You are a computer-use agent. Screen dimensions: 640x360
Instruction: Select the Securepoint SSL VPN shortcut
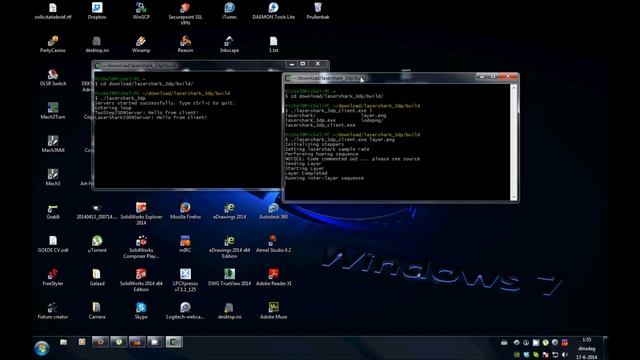tap(185, 14)
